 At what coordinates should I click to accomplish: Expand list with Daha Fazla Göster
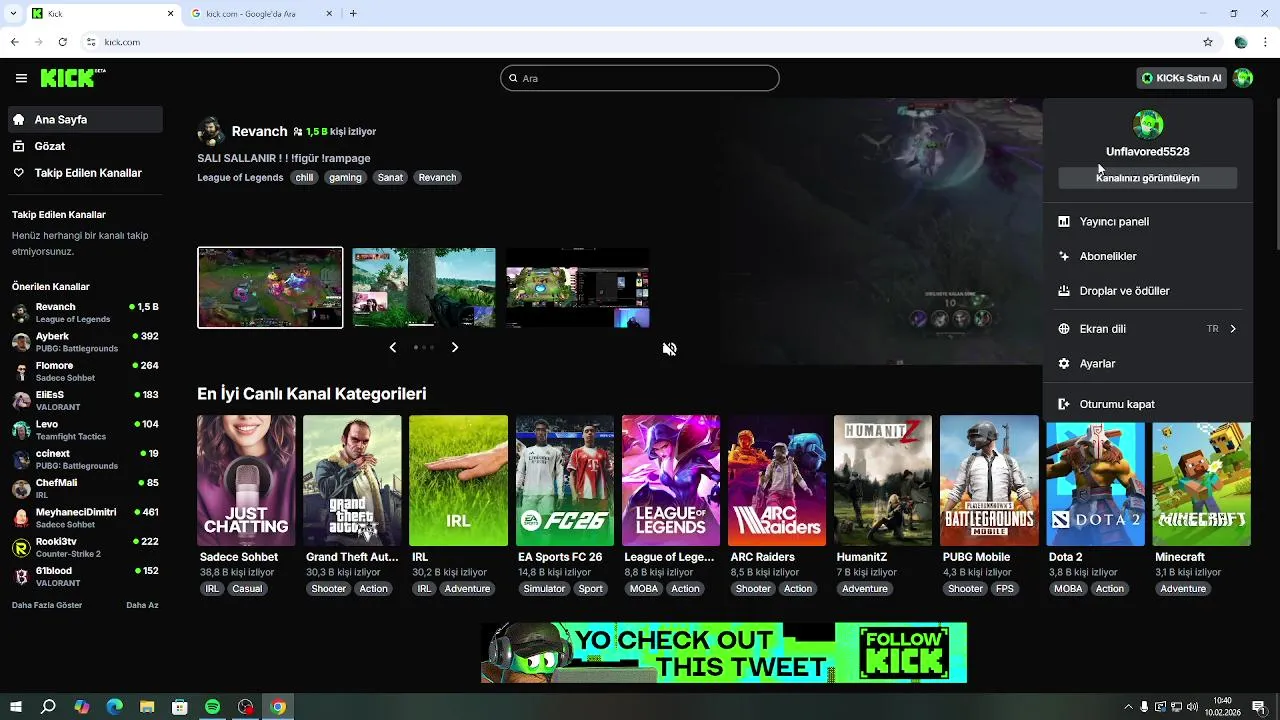(47, 605)
